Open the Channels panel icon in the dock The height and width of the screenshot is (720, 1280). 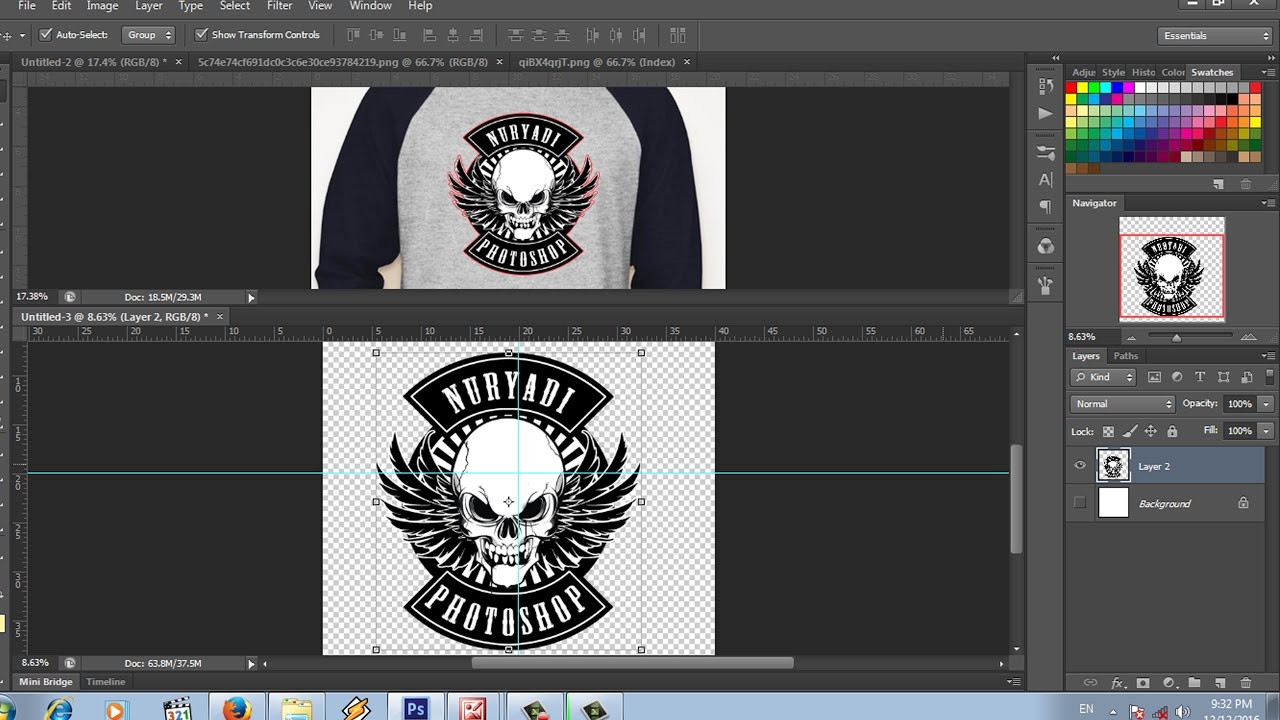1046,246
